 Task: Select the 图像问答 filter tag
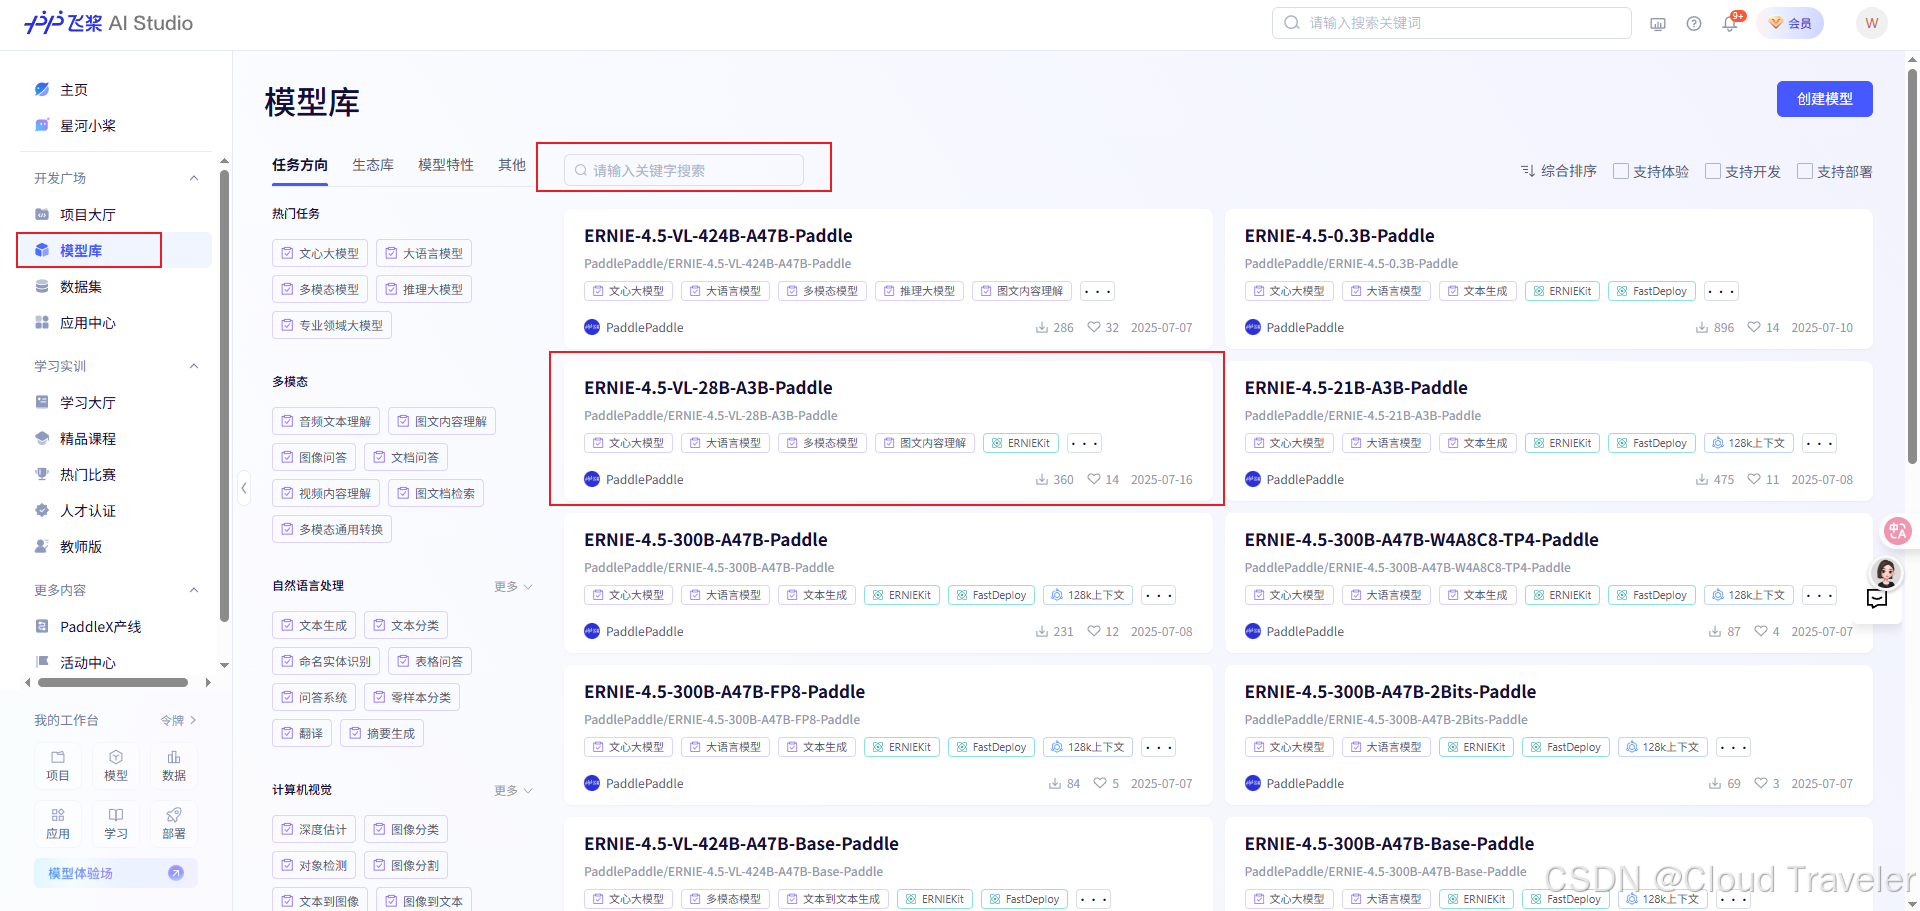(314, 458)
